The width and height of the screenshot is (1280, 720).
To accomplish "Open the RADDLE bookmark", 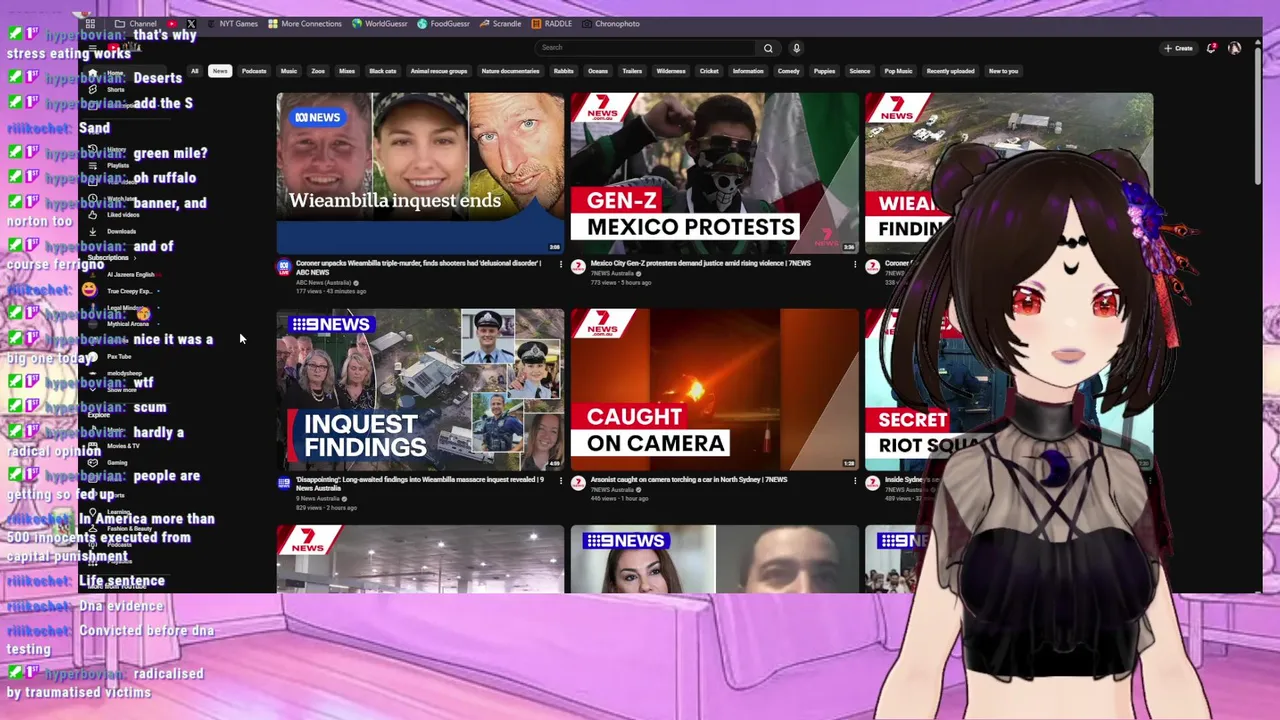I will pos(552,23).
